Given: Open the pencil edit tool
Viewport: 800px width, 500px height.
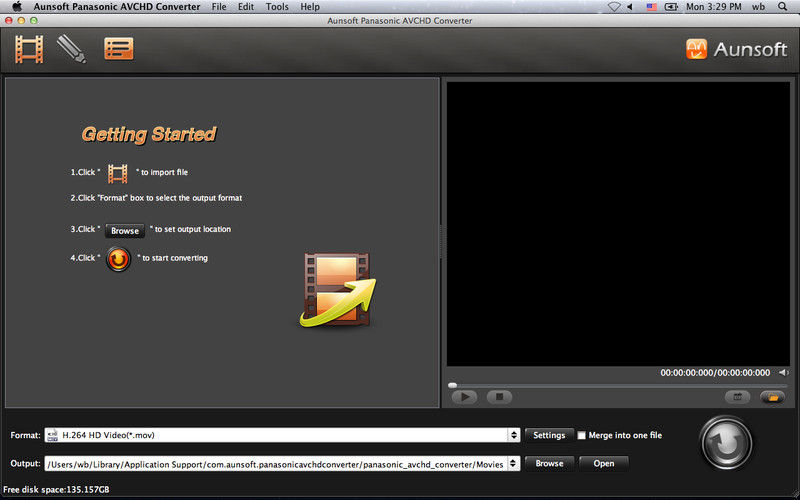Looking at the screenshot, I should pos(71,49).
